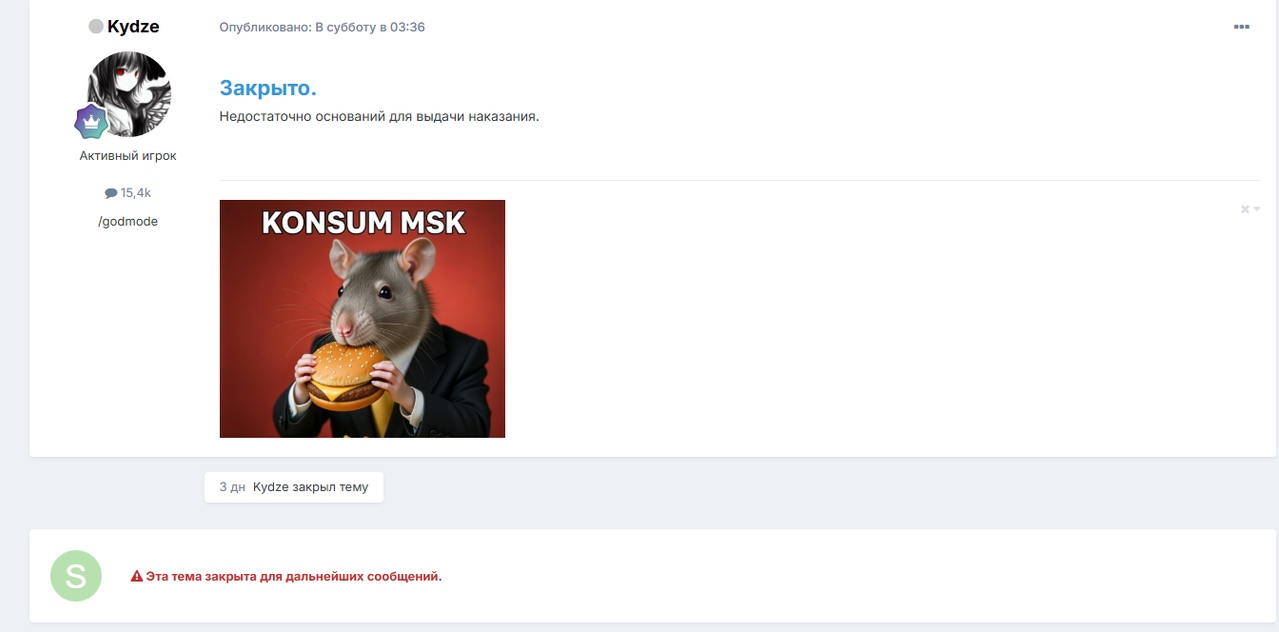Image resolution: width=1279 pixels, height=632 pixels.
Task: Click the Недостаточно оснований post text
Action: (x=379, y=117)
